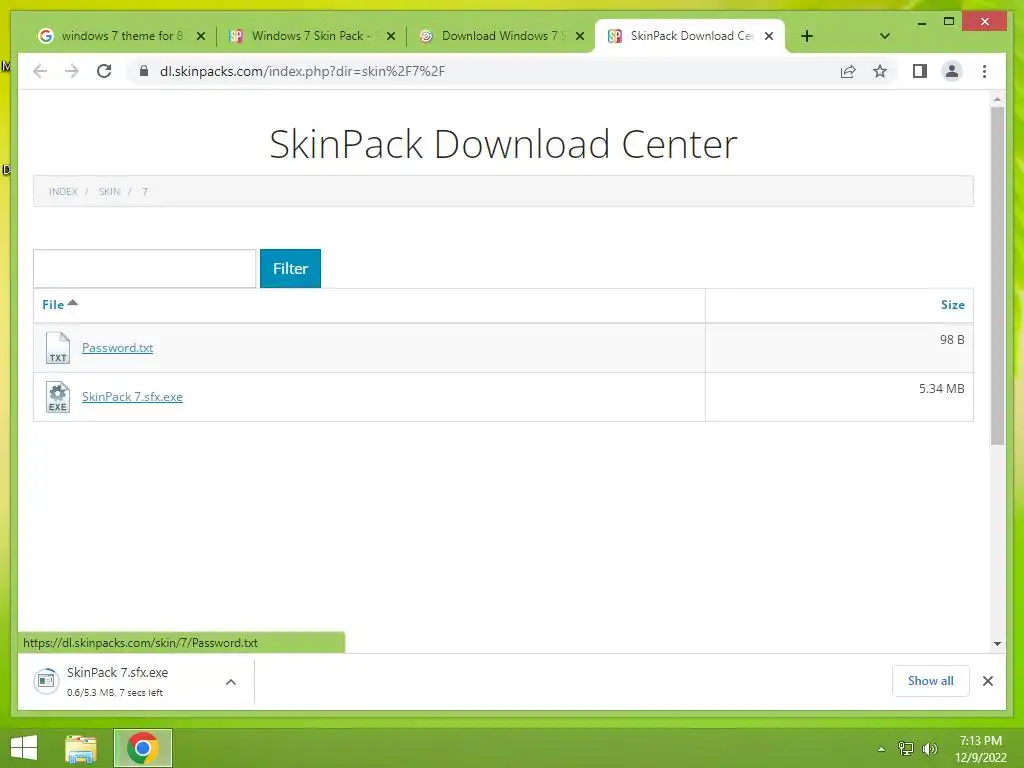Open Chrome three-dot menu
This screenshot has width=1024, height=768.
pyautogui.click(x=984, y=71)
